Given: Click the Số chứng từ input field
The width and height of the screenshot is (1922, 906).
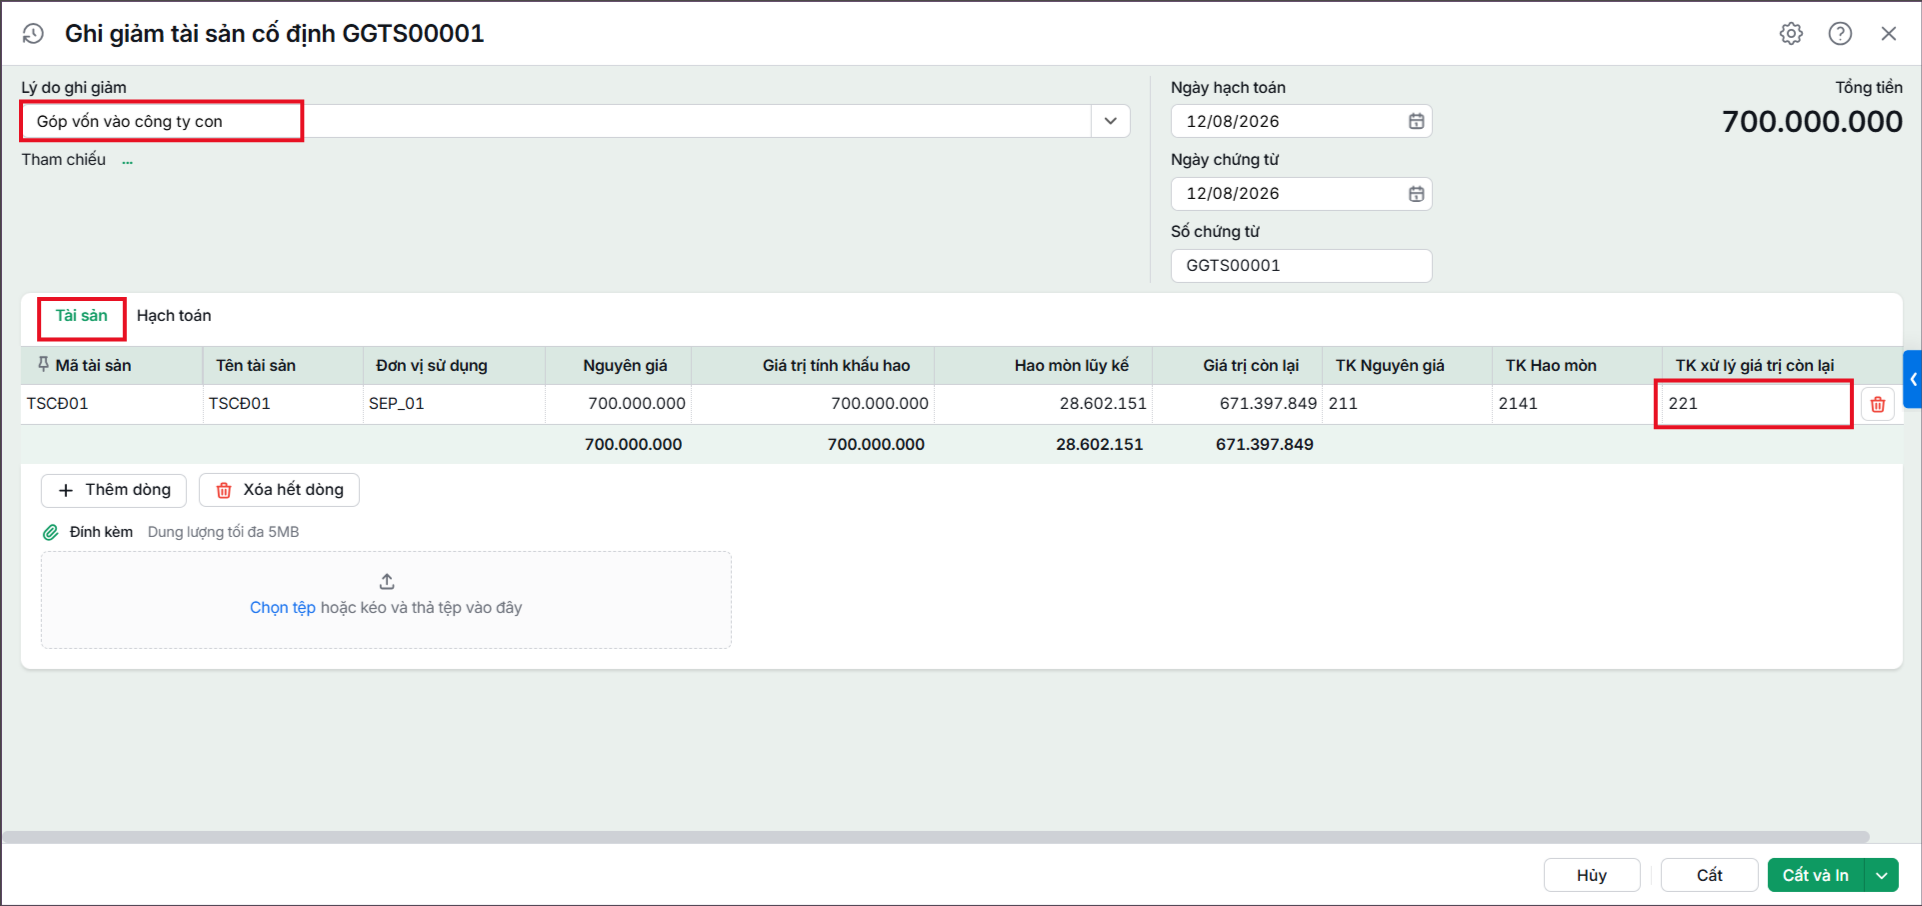Looking at the screenshot, I should pyautogui.click(x=1301, y=266).
